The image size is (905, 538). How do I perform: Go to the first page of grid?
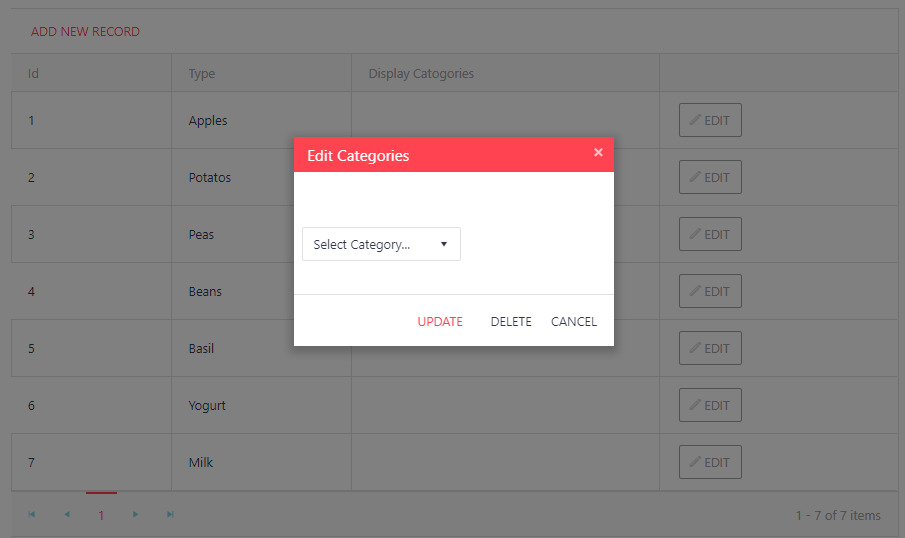point(32,515)
